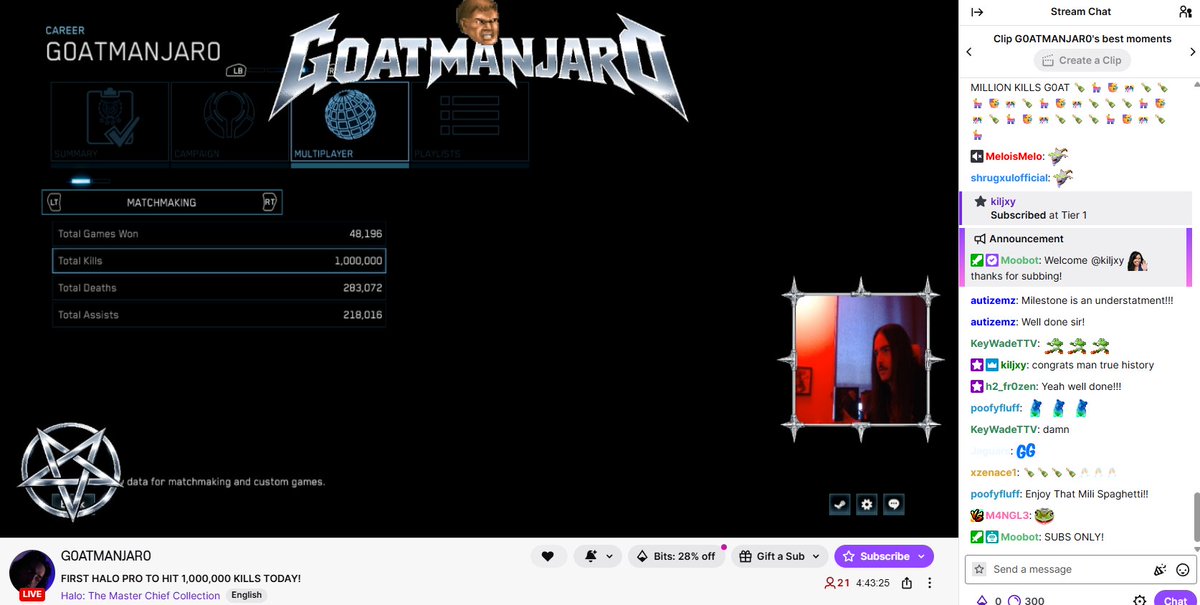Open Bits: 28% off offer

677,556
